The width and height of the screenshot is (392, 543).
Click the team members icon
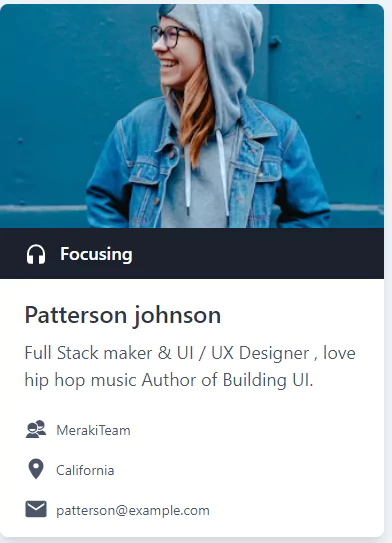tap(36, 429)
